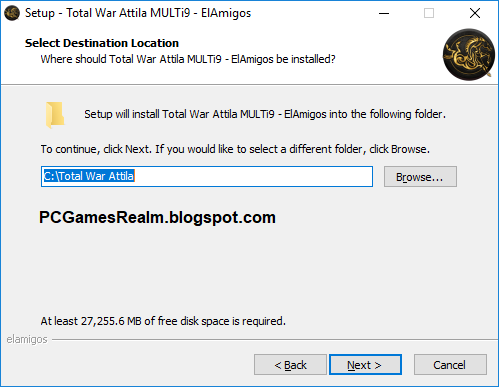Click blank space inside destination folder field
Viewport: 499px width, 387px height.
(x=253, y=176)
